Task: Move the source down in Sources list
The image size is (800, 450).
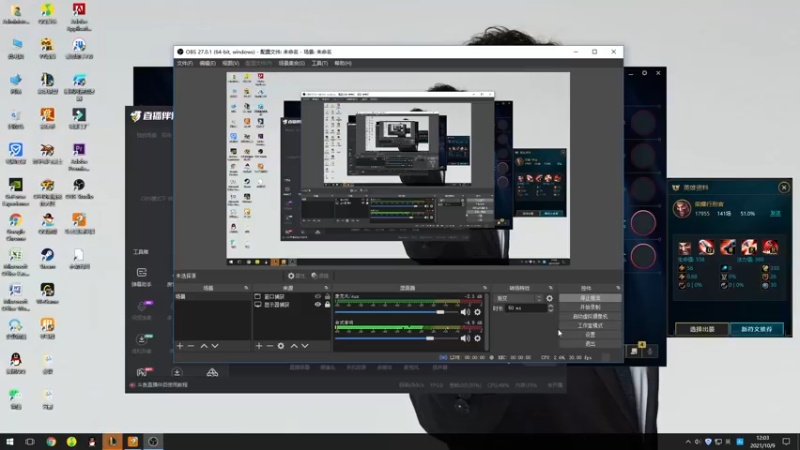Action: (x=305, y=346)
